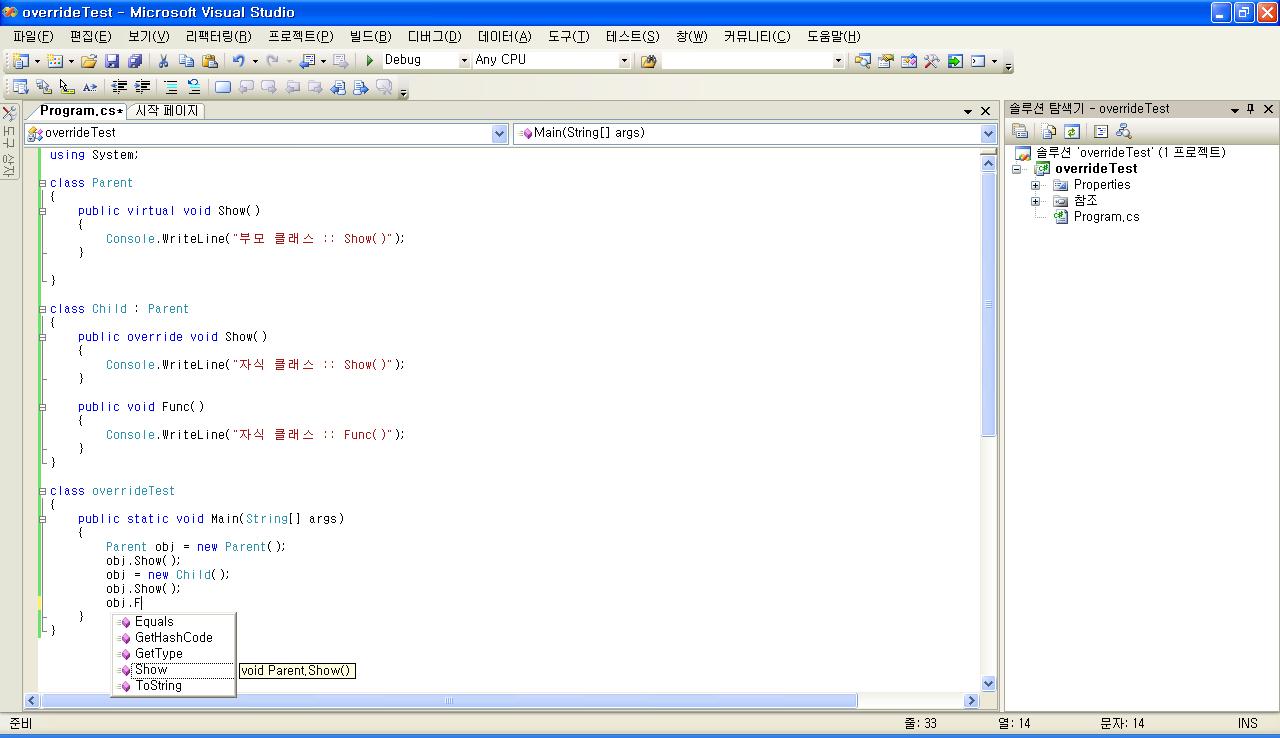The height and width of the screenshot is (738, 1280).
Task: Save Program.cs with the floppy icon
Action: coord(112,61)
